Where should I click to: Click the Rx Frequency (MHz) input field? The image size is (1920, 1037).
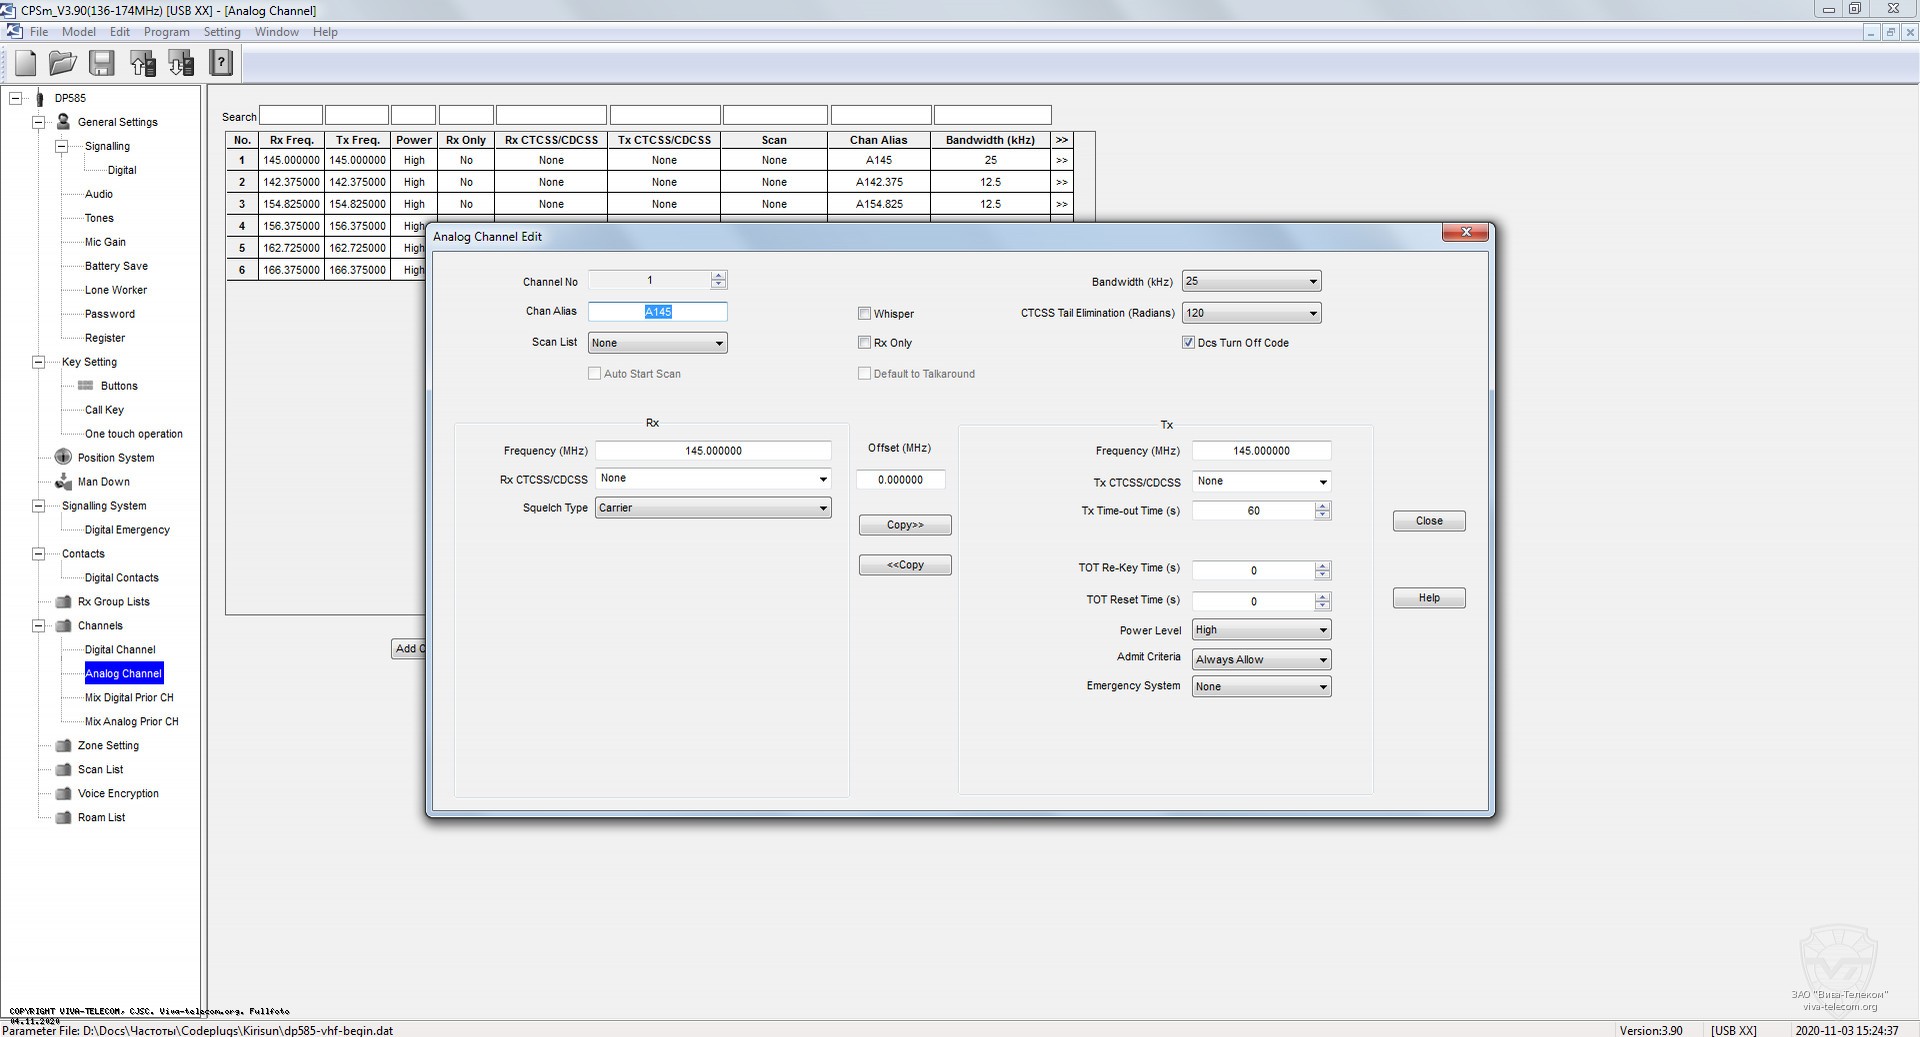(713, 451)
